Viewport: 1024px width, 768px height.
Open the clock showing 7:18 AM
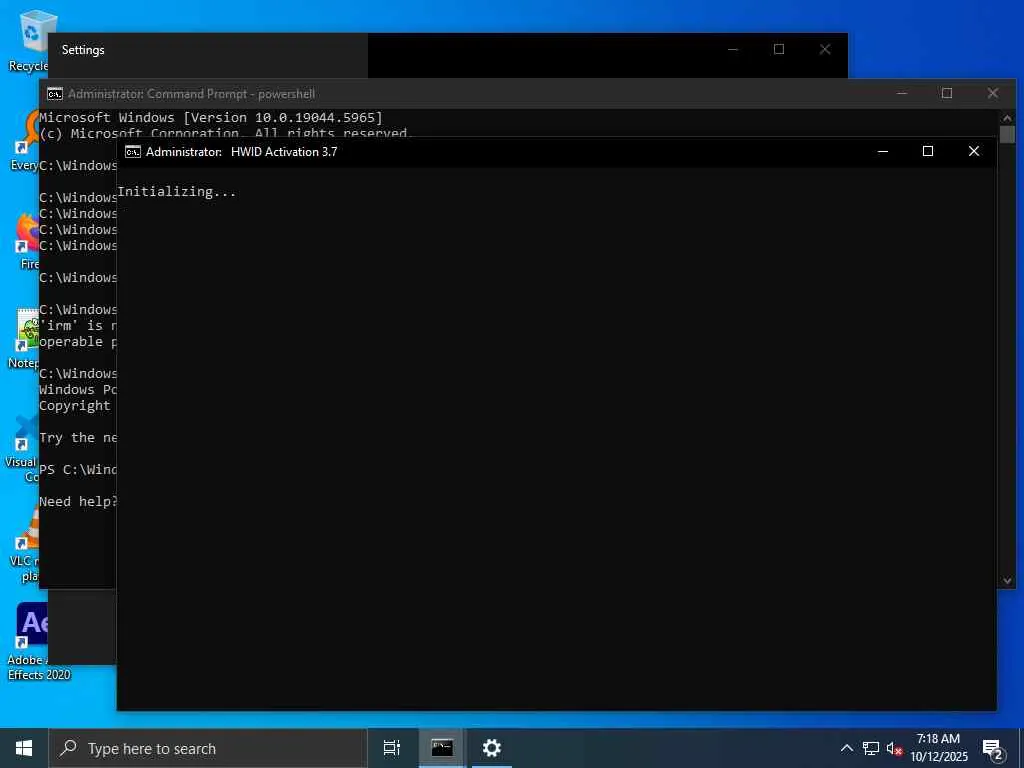[x=938, y=748]
